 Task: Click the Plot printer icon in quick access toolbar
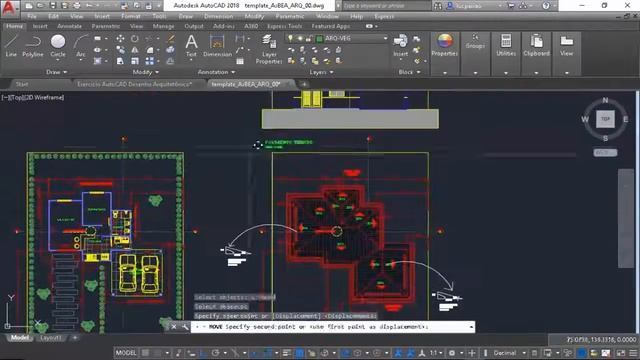pyautogui.click(x=77, y=6)
